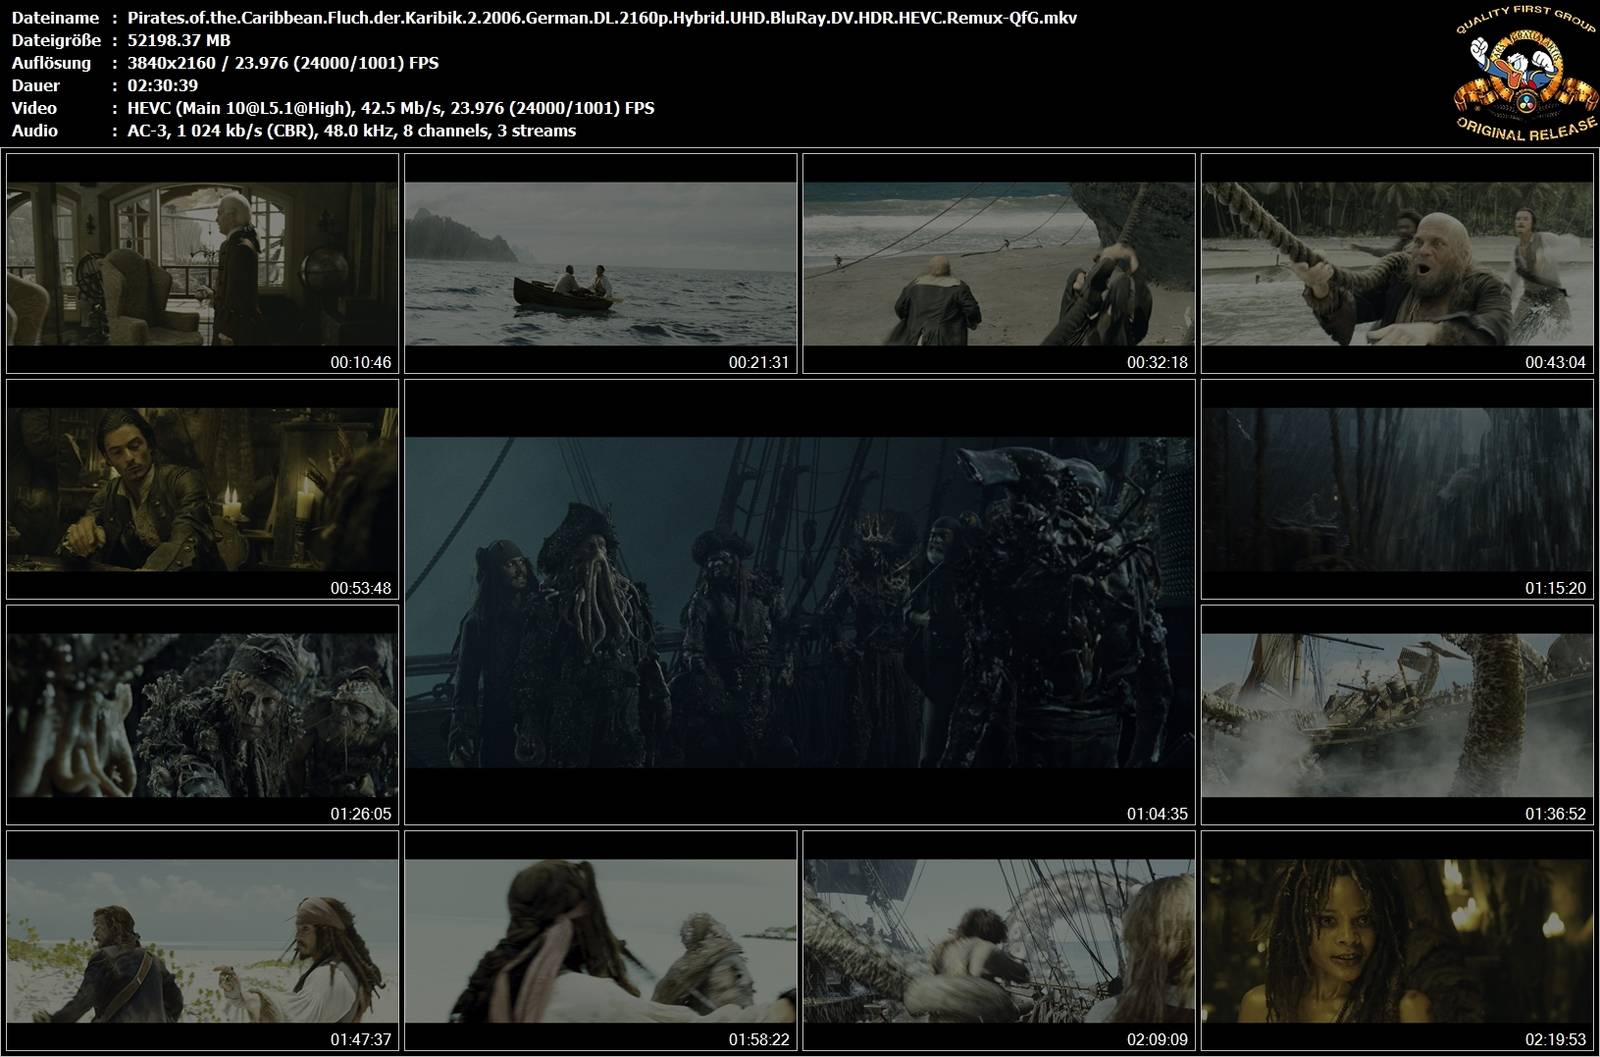Select the 01:15:20 timestamp
Image resolution: width=1600 pixels, height=1057 pixels.
pyautogui.click(x=1555, y=588)
